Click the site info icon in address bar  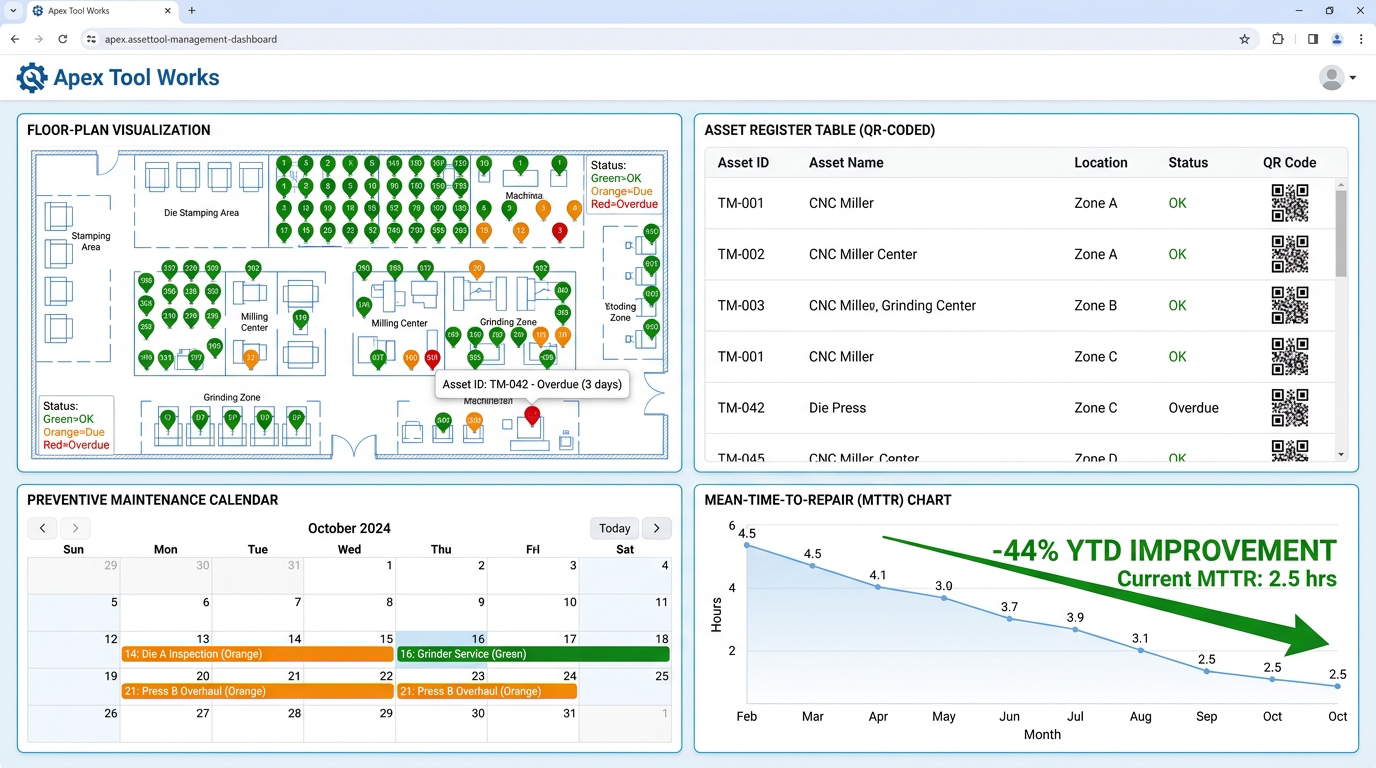(91, 39)
